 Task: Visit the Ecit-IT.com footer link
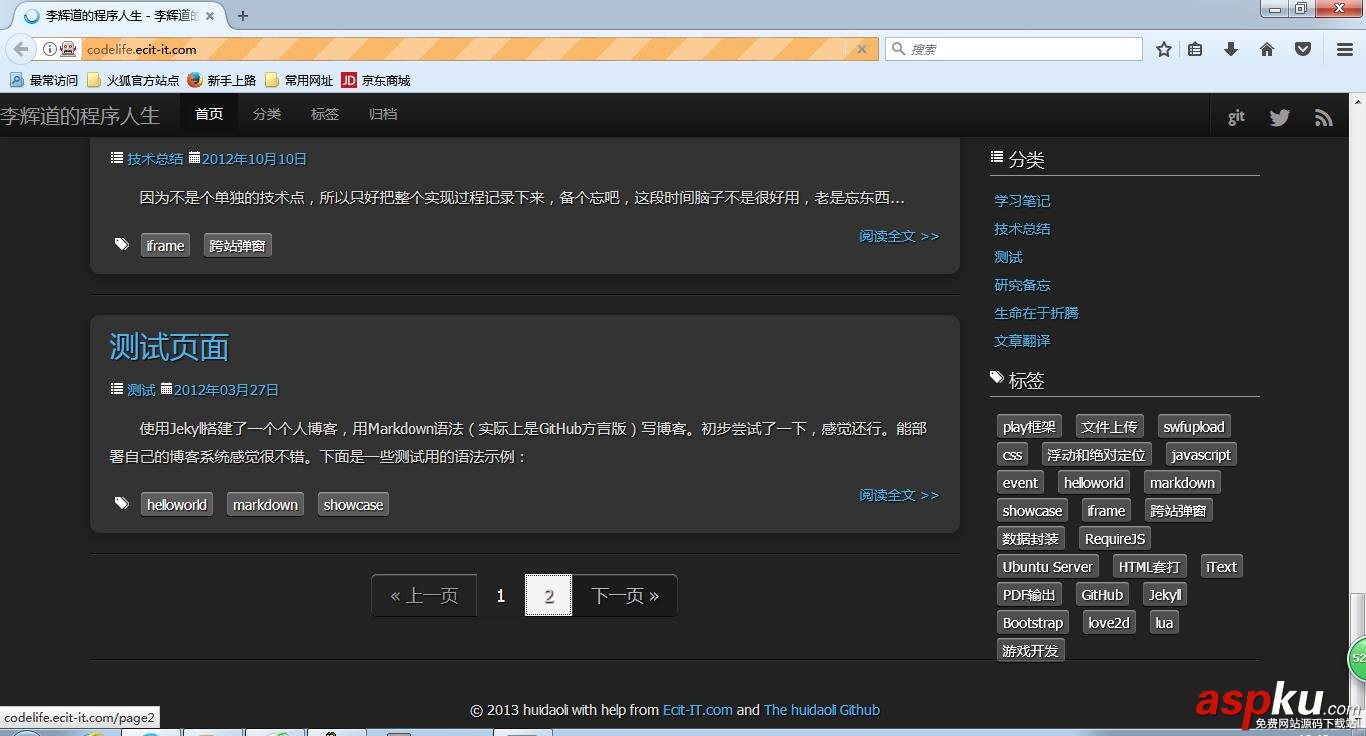click(x=698, y=710)
